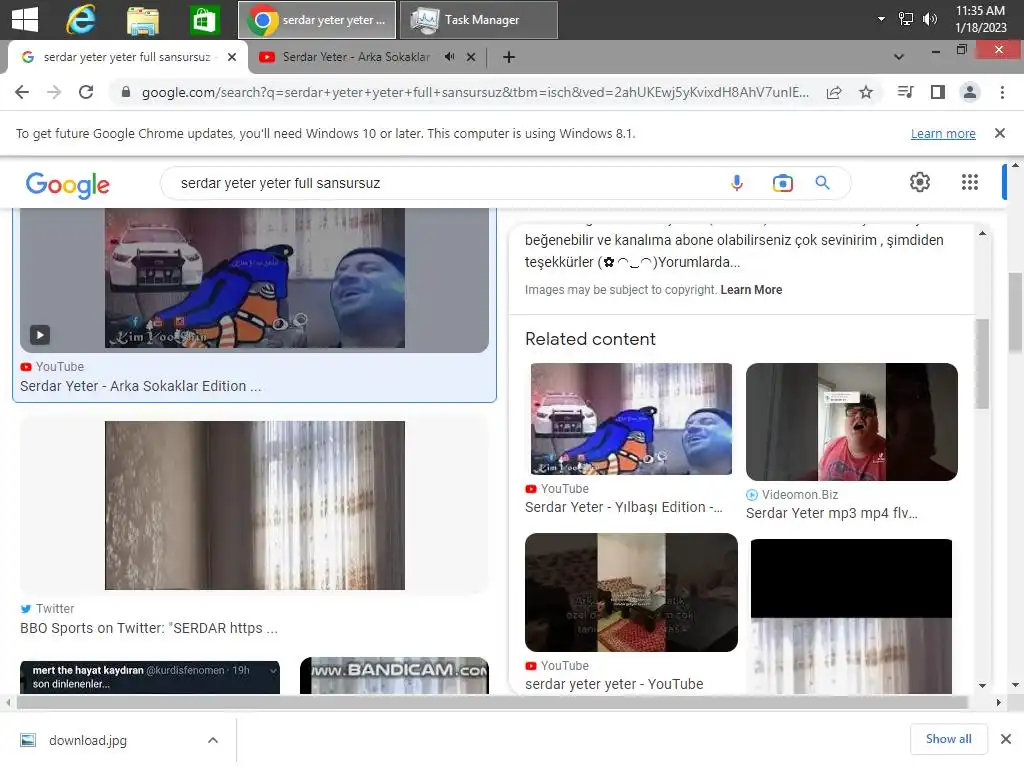
Task: Follow the Learn more update link
Action: click(943, 133)
